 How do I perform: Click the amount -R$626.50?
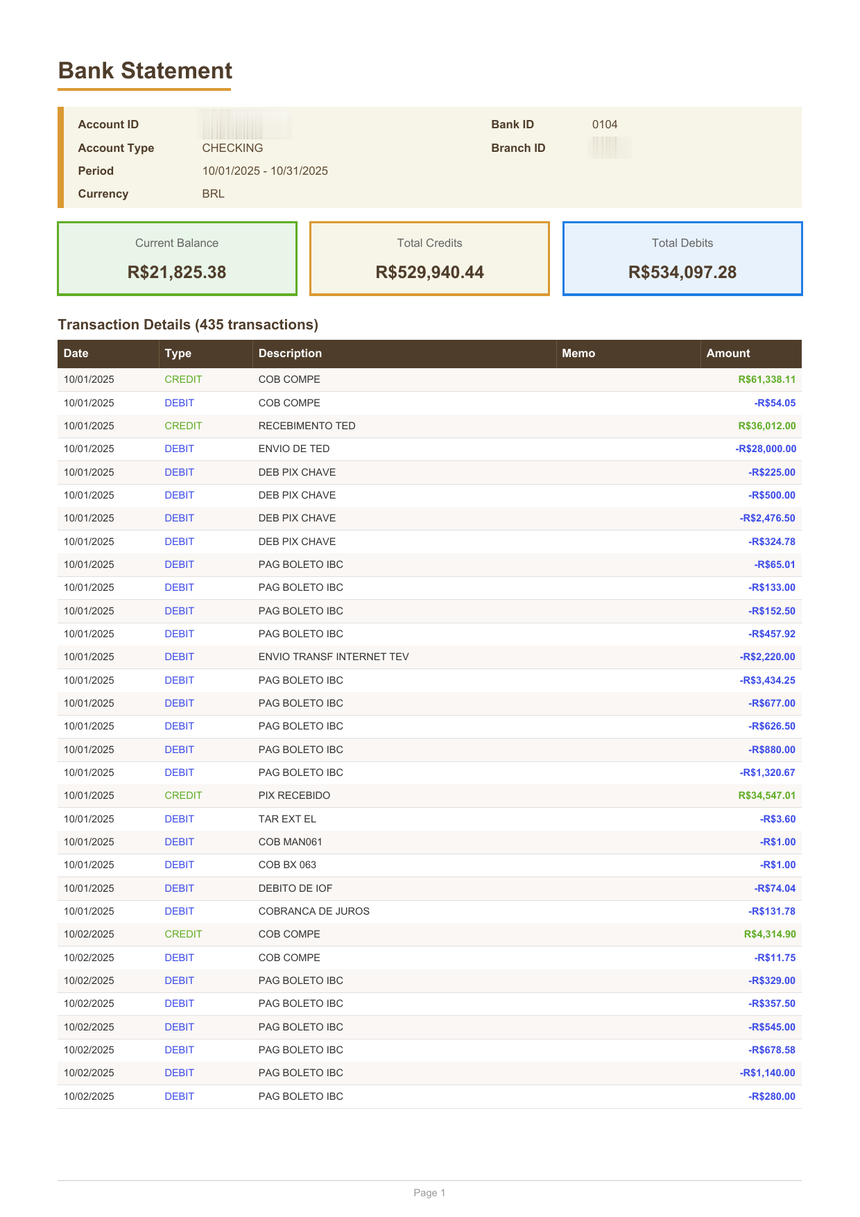pos(772,726)
